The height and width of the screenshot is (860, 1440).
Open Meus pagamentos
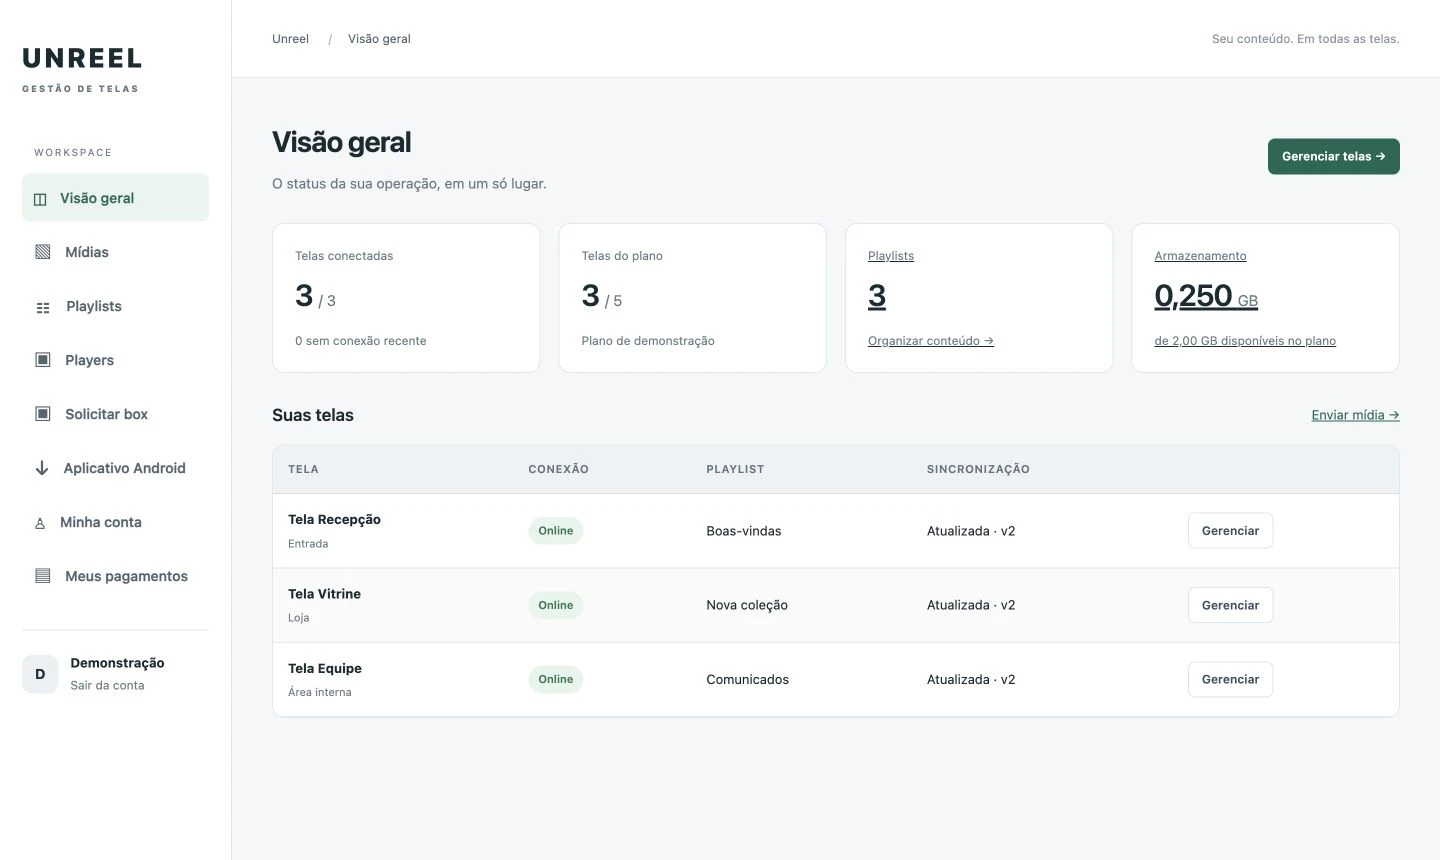pos(115,576)
